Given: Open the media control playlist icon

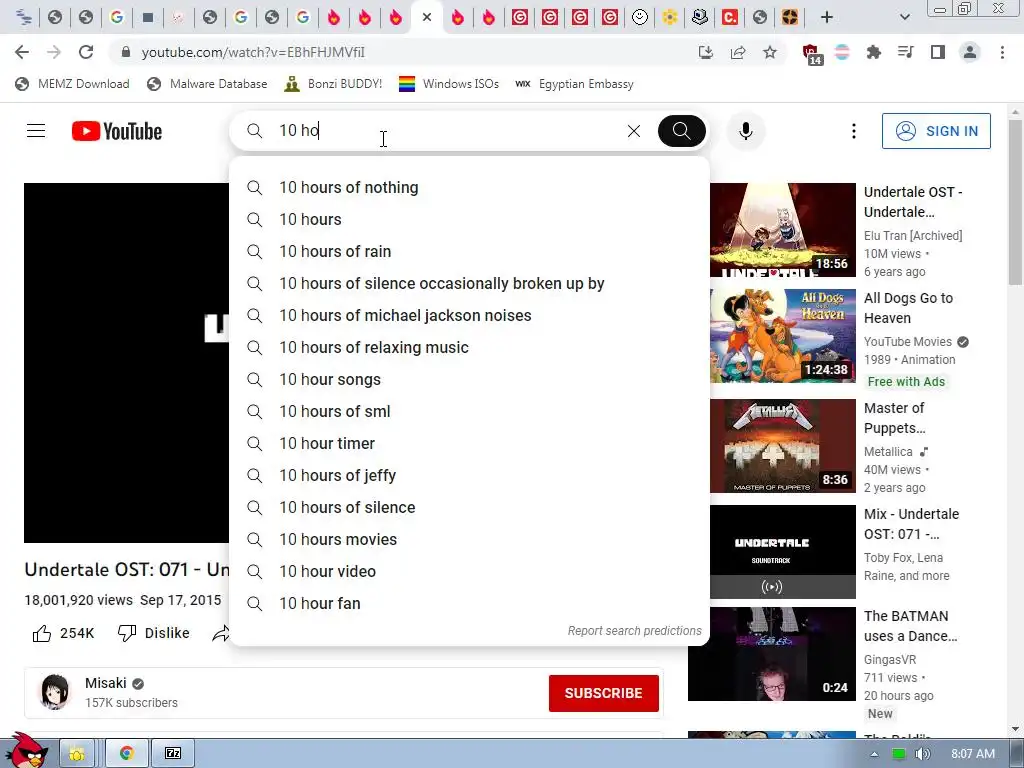Looking at the screenshot, I should pos(906,52).
